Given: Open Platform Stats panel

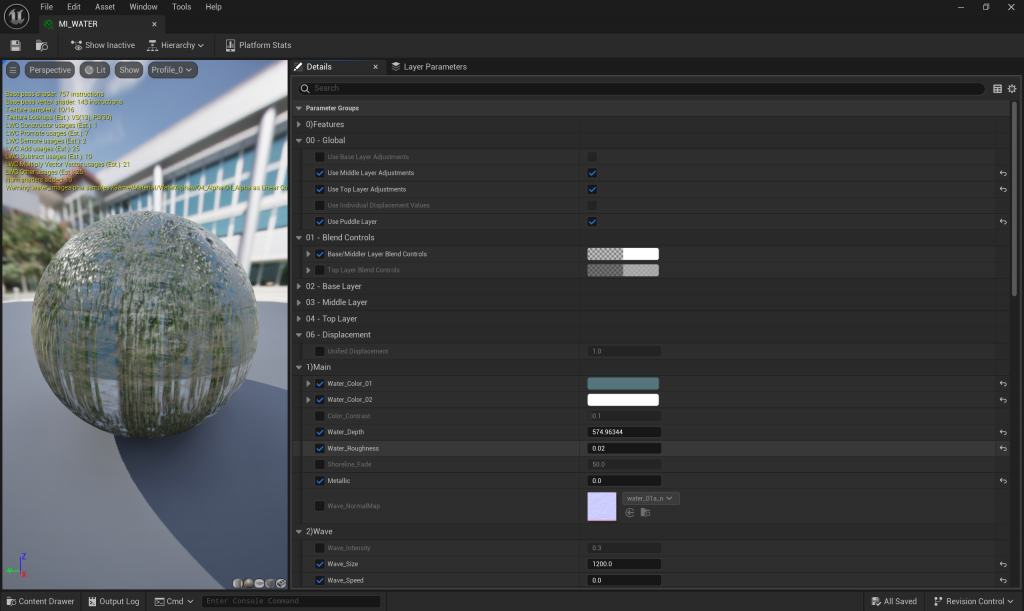Looking at the screenshot, I should 259,45.
